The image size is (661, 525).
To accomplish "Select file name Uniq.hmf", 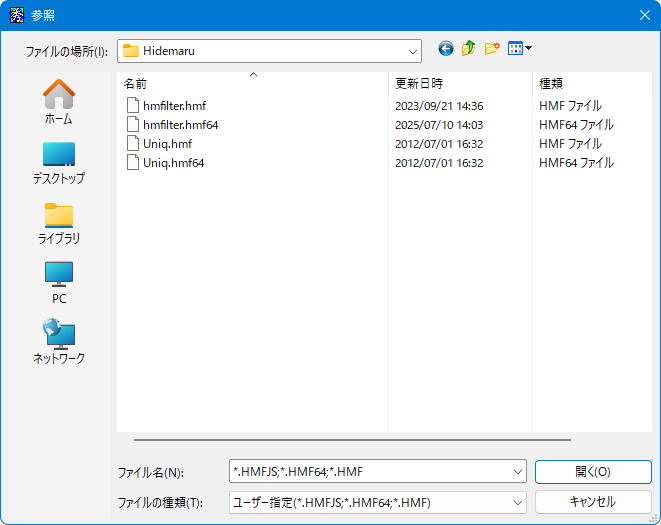I will coord(167,144).
